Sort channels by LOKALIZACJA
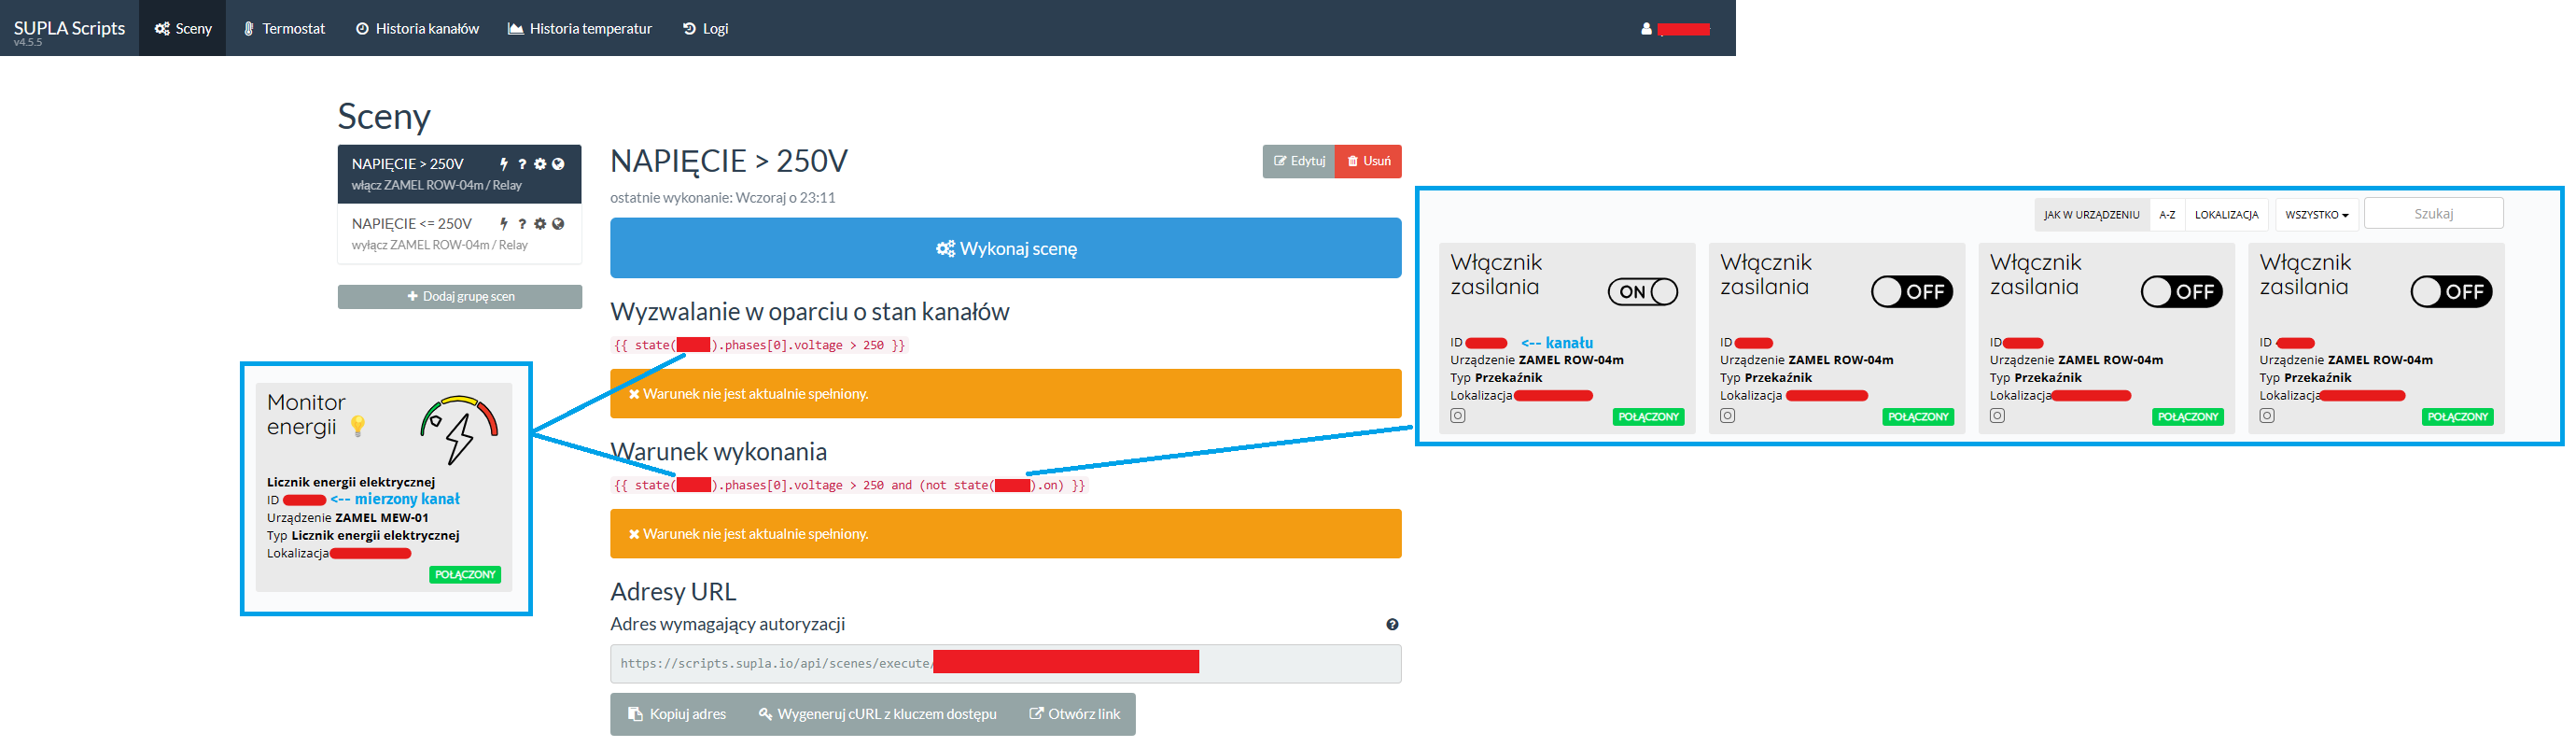Screen dimensions: 2576x747 coord(2226,215)
